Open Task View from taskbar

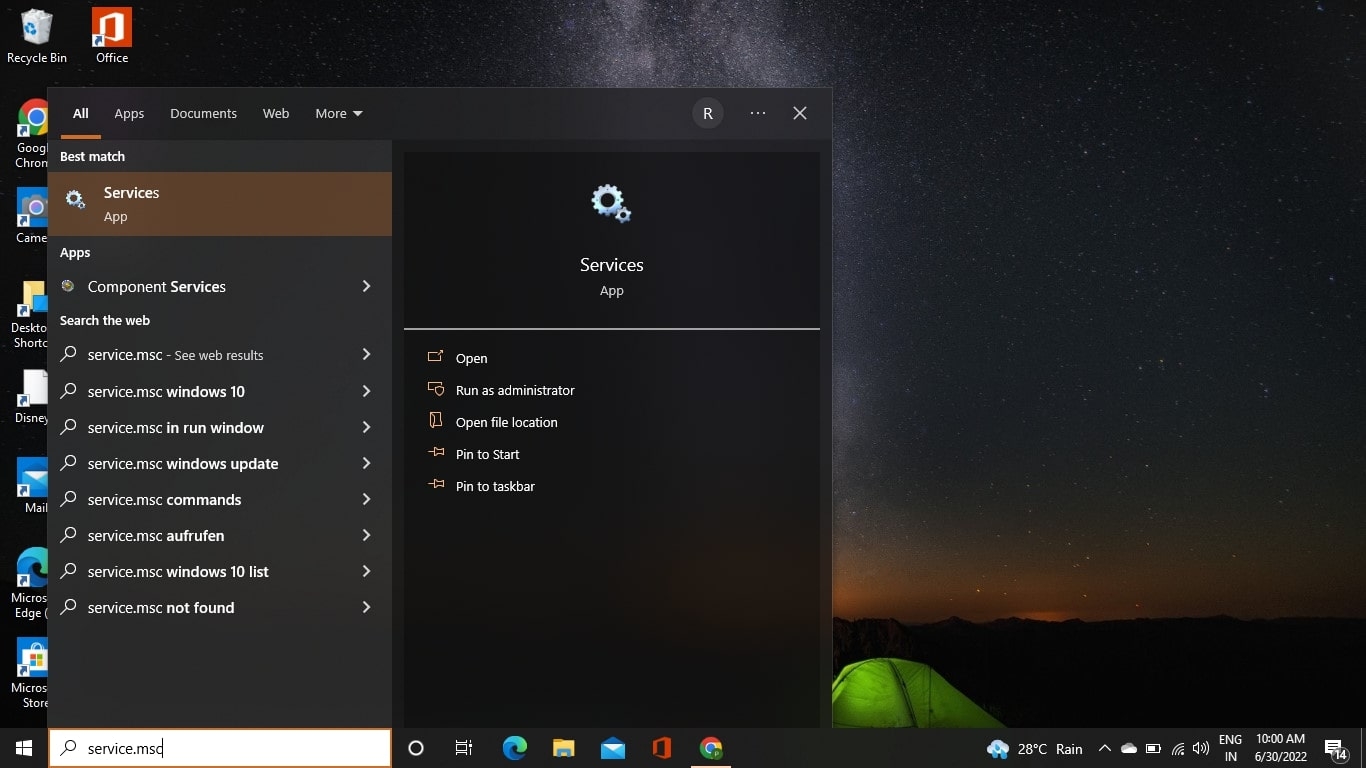click(464, 748)
